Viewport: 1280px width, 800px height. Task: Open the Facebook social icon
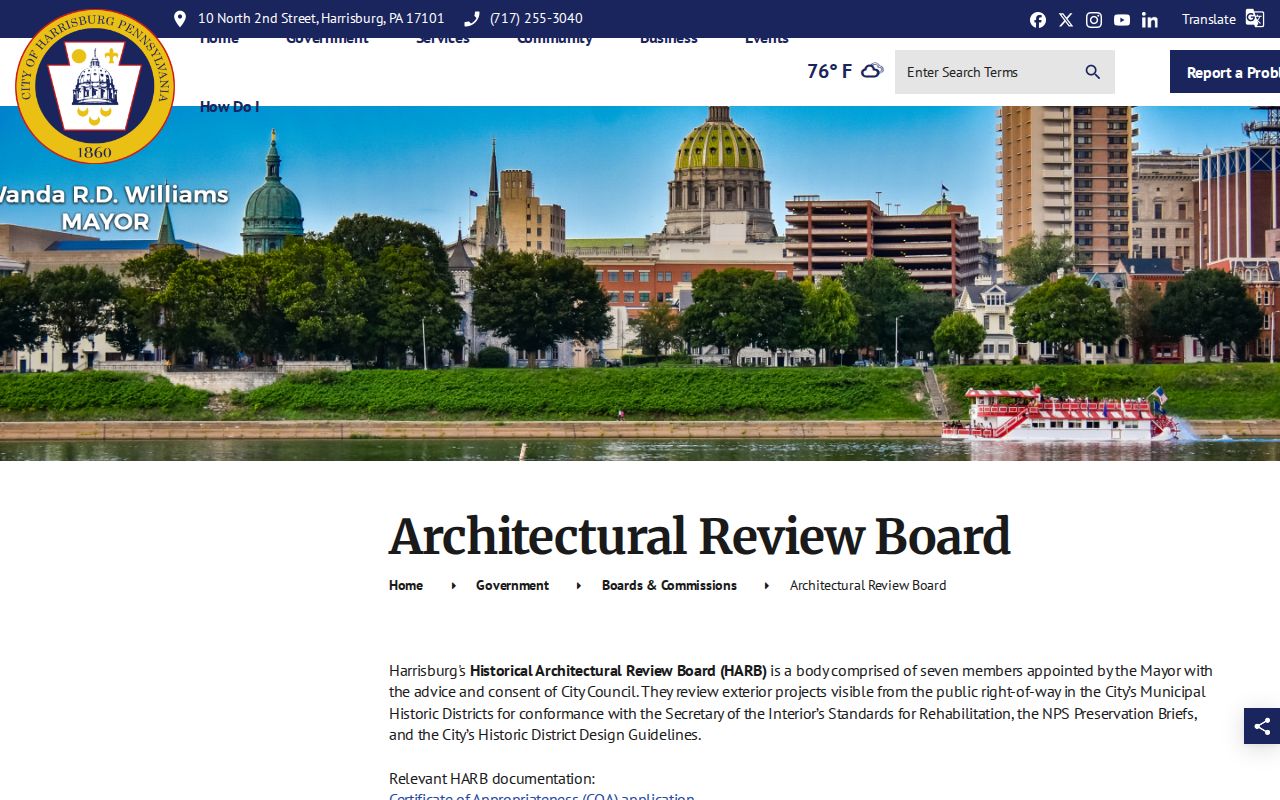point(1038,20)
